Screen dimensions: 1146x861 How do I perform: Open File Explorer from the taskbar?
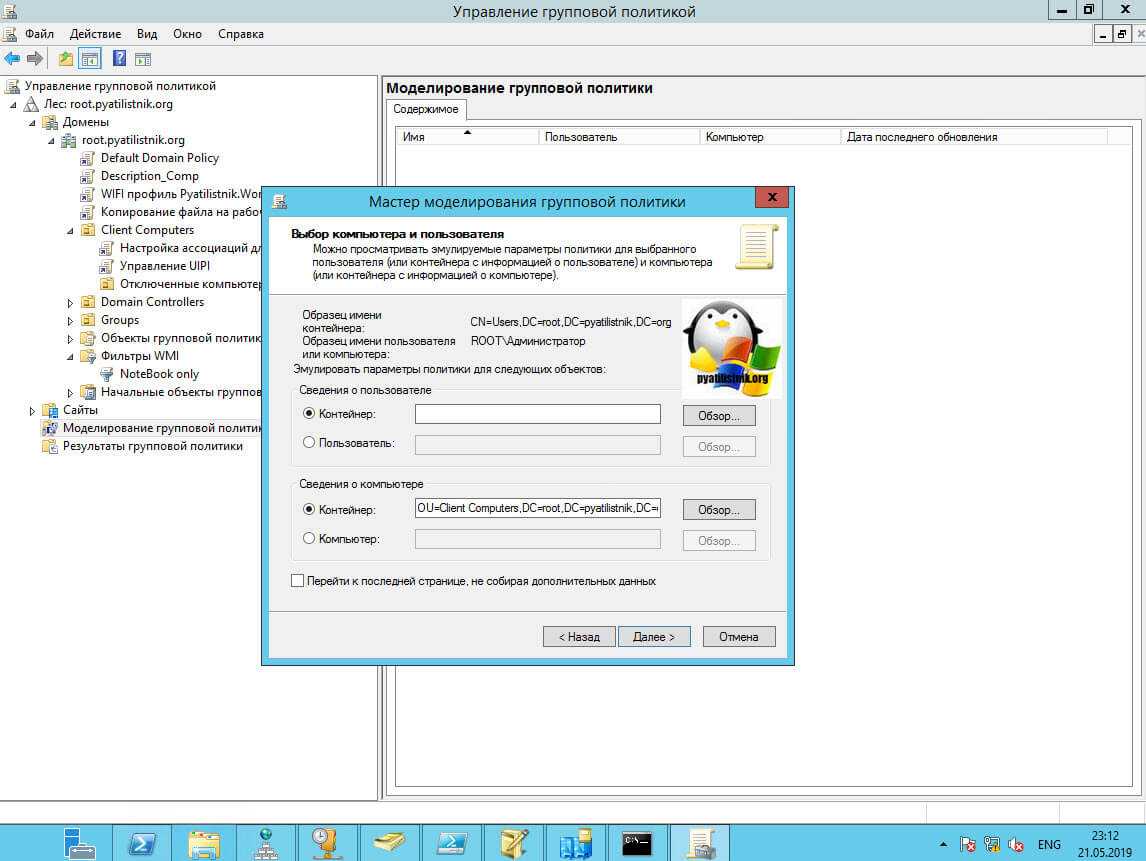204,844
